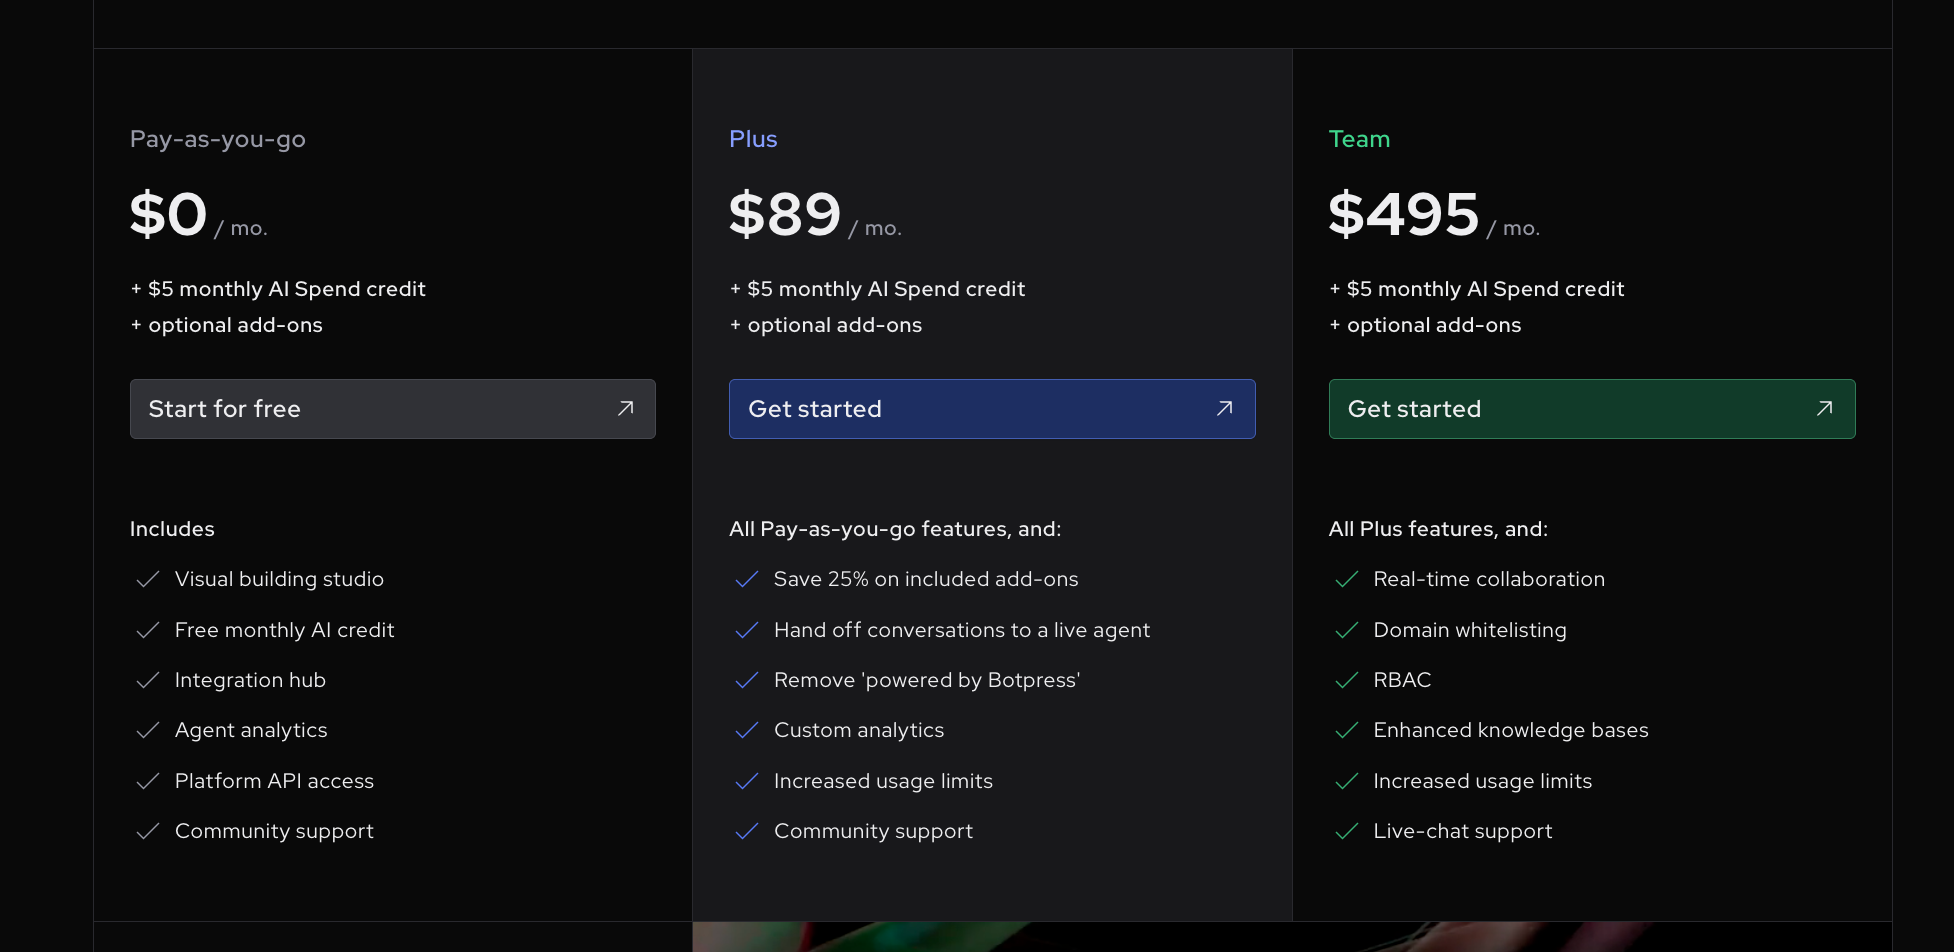Click the $495 per month price

pyautogui.click(x=1403, y=215)
